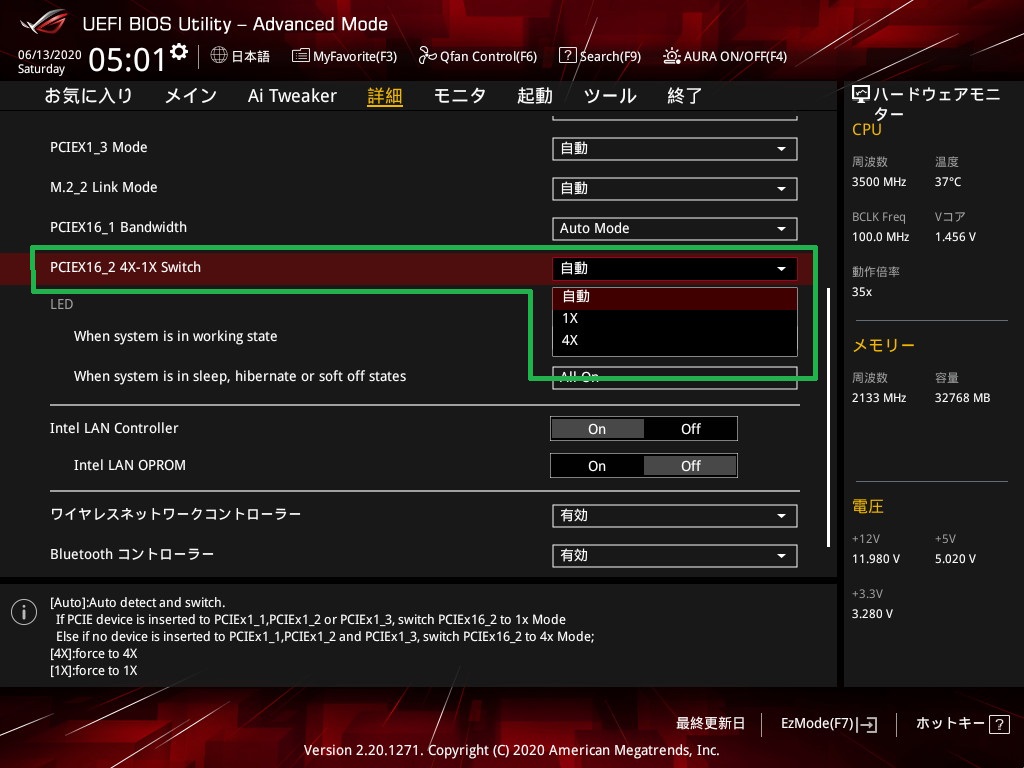The height and width of the screenshot is (768, 1024).
Task: Click +12V voltage 11.980 V value
Action: point(876,559)
